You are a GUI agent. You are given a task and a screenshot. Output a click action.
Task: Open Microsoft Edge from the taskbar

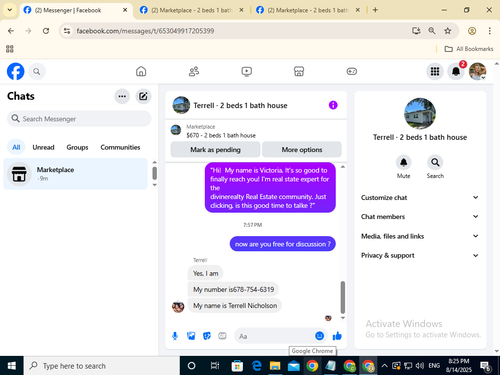pyautogui.click(x=256, y=366)
